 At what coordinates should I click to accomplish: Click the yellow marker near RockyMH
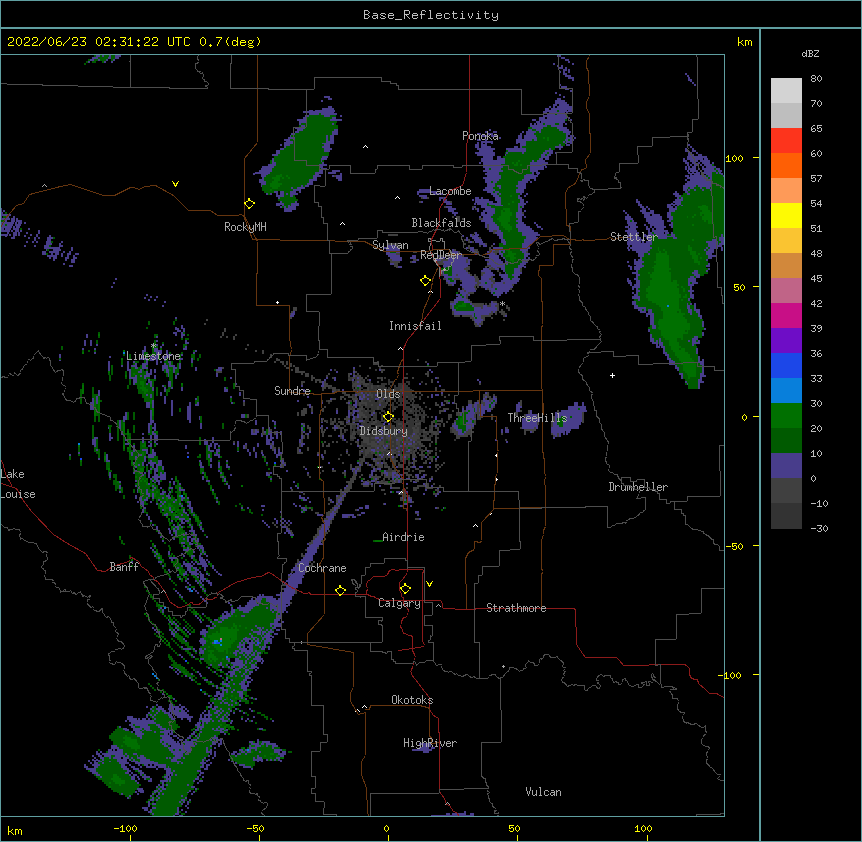[250, 204]
